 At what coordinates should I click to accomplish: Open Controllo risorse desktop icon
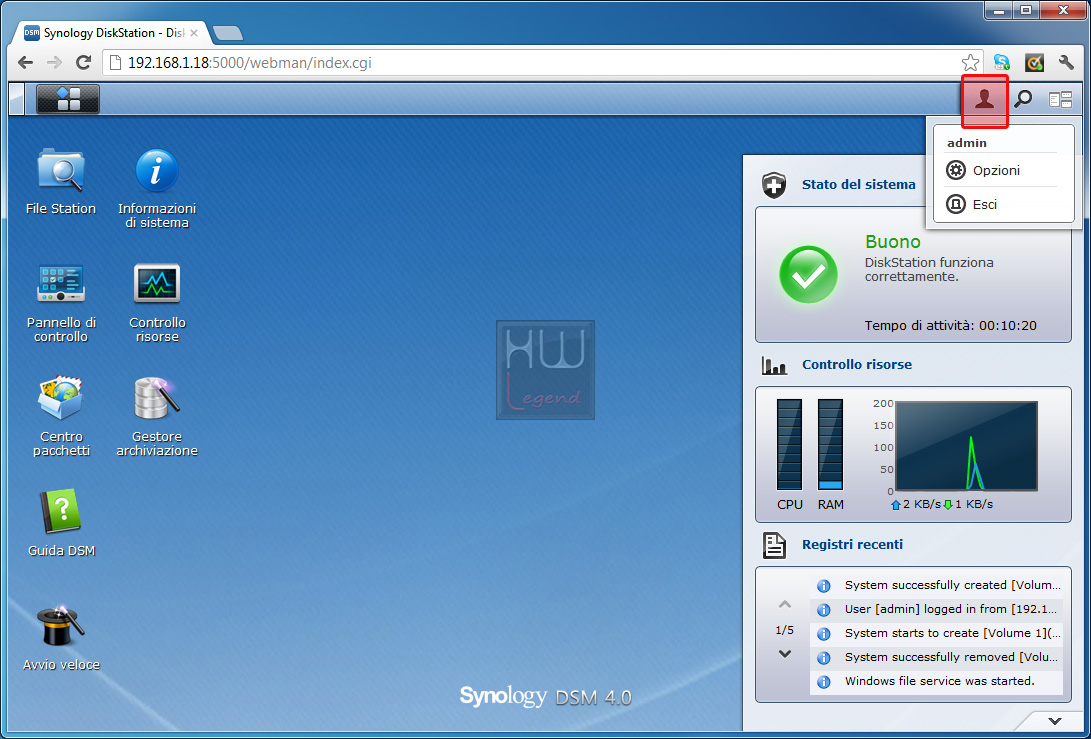tap(157, 303)
